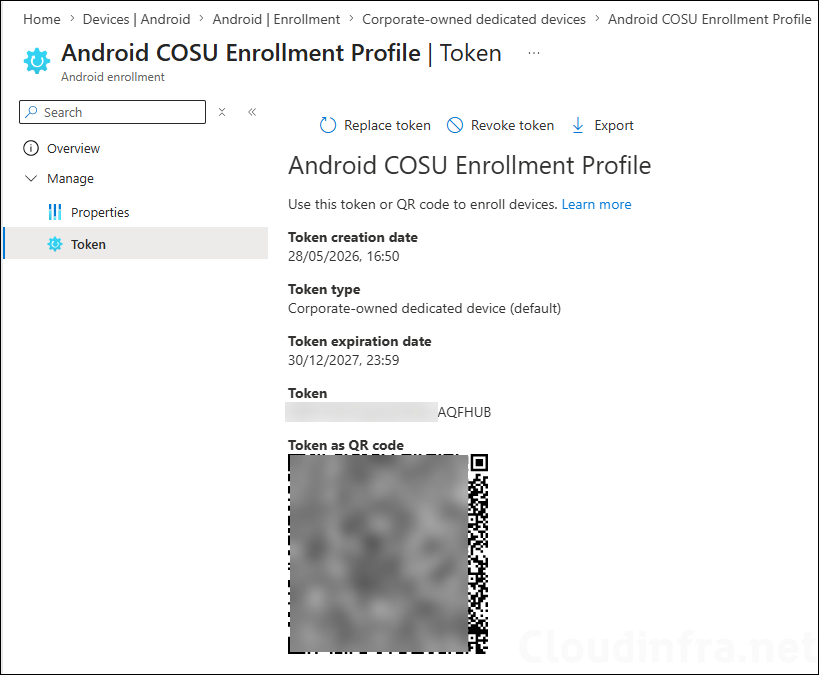Screen dimensions: 819x675
Task: Click the Android COSU Enrollment Profile content heading
Action: click(x=470, y=166)
